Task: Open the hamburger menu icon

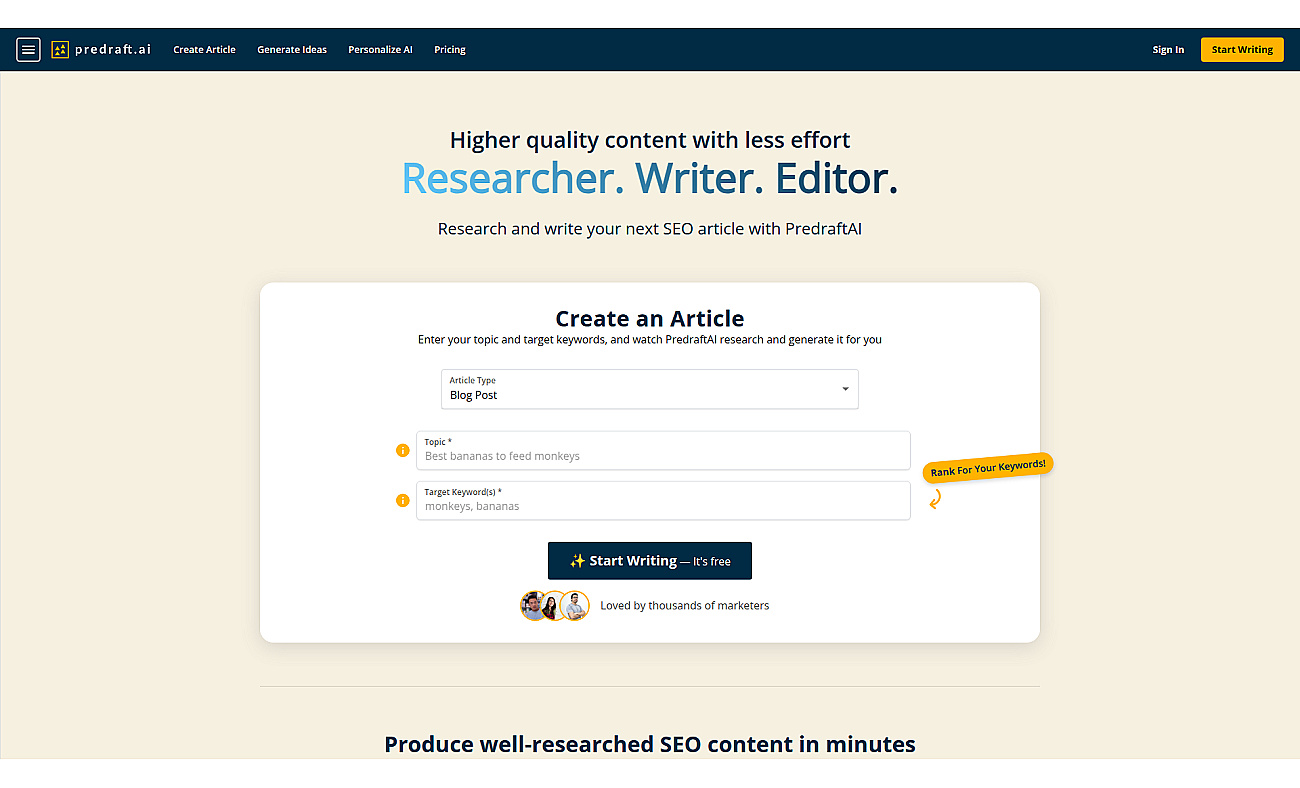Action: (x=28, y=49)
